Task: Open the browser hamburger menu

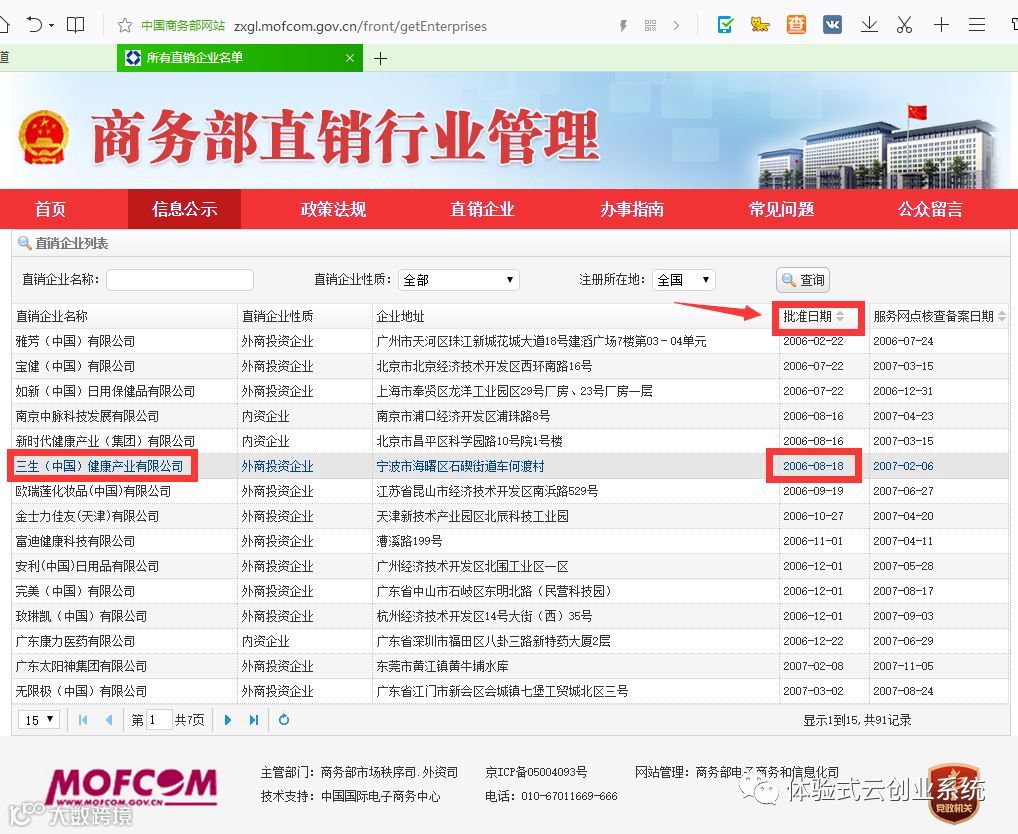Action: [x=977, y=25]
